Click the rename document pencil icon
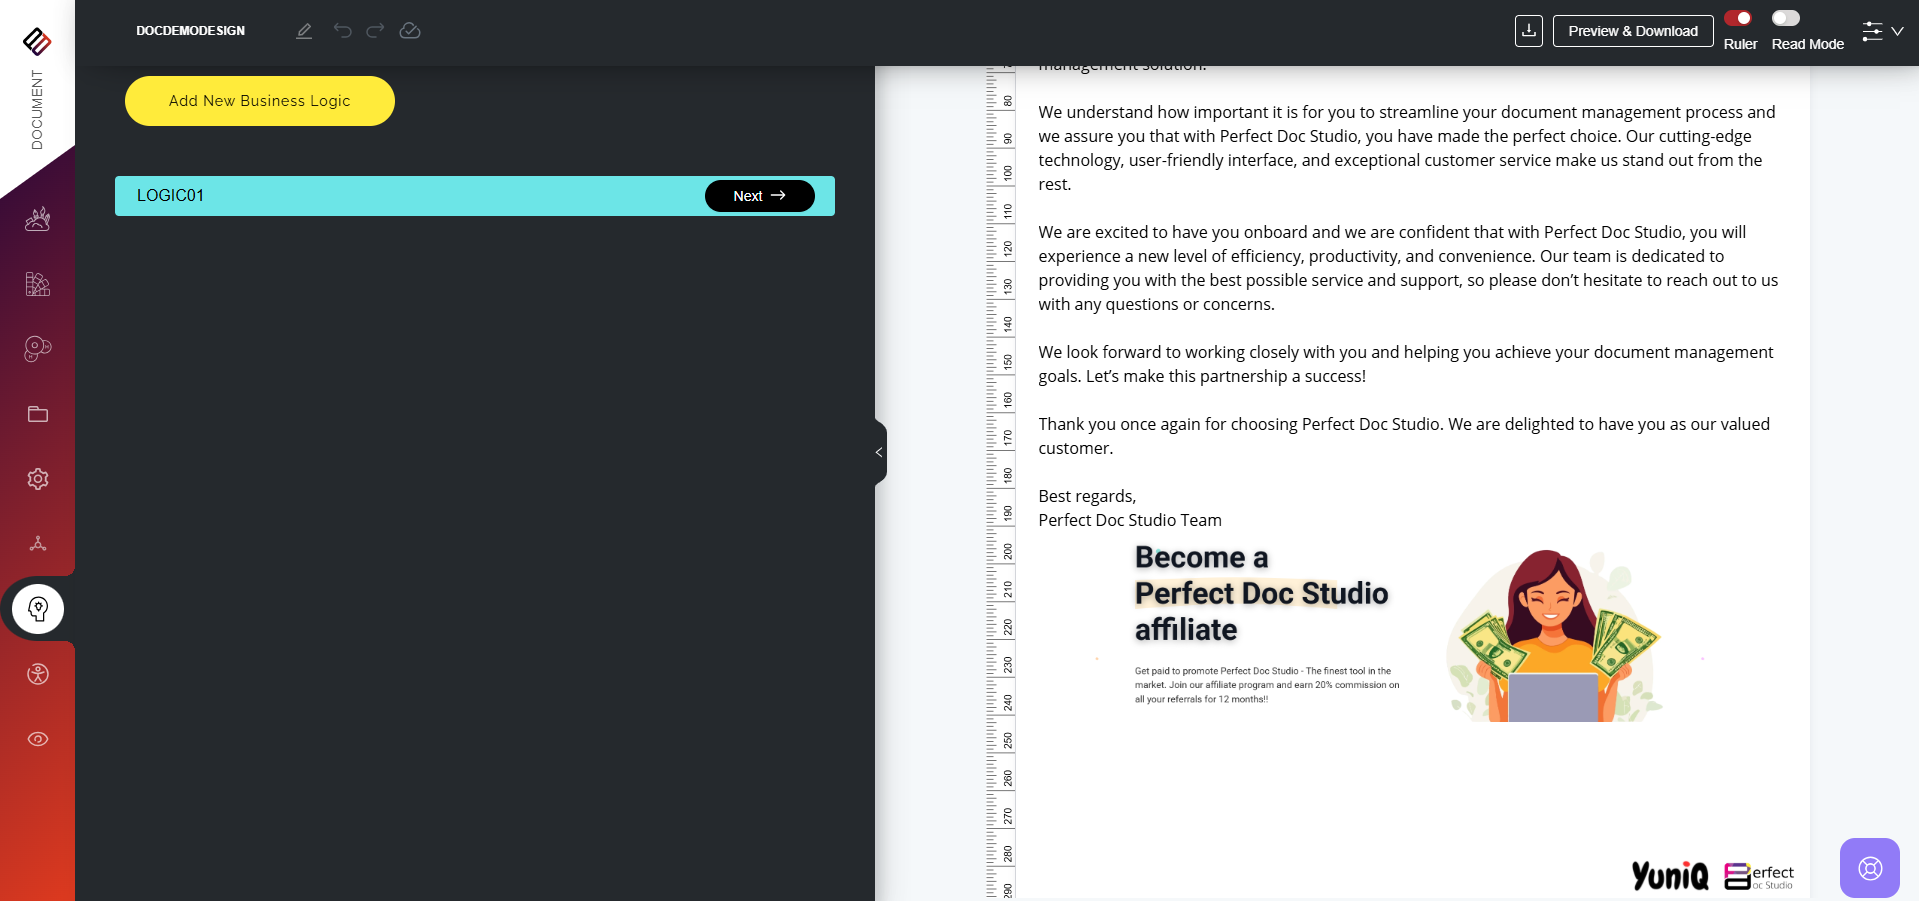The width and height of the screenshot is (1919, 901). click(x=304, y=31)
